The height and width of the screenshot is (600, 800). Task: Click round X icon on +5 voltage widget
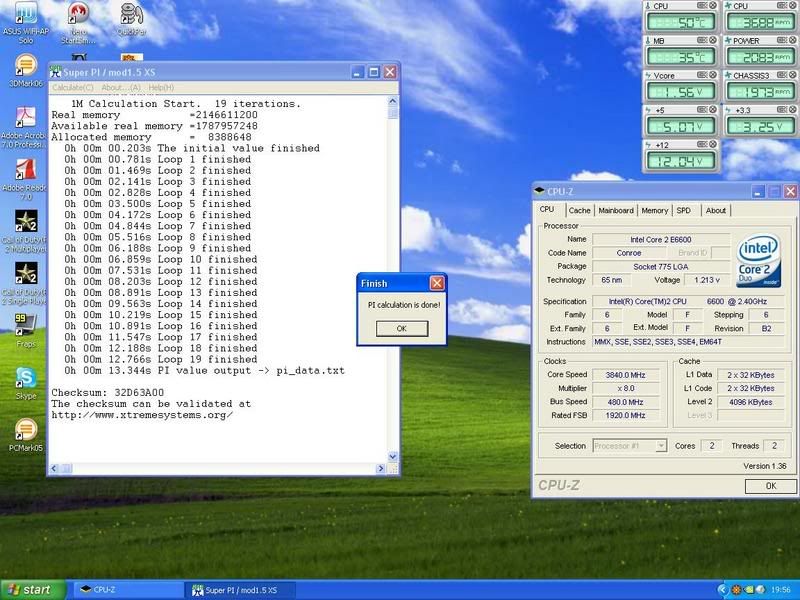pos(713,110)
